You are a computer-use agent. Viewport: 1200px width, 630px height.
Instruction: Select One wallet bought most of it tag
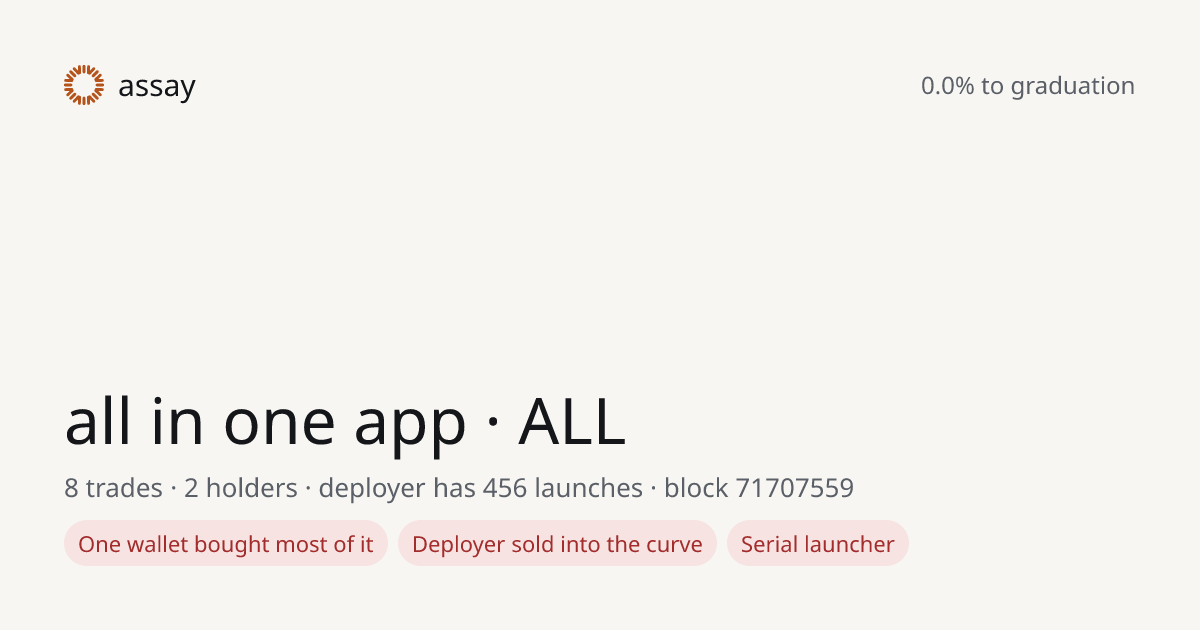226,543
